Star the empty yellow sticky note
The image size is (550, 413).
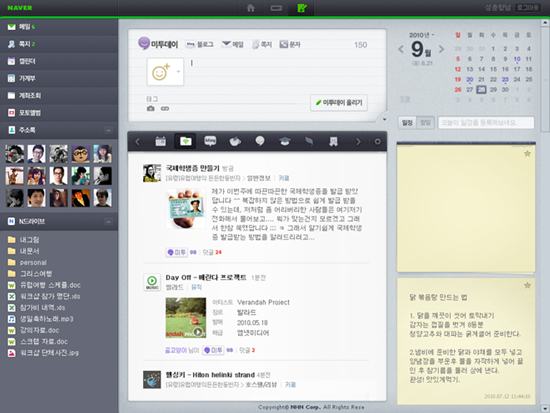pyautogui.click(x=527, y=153)
